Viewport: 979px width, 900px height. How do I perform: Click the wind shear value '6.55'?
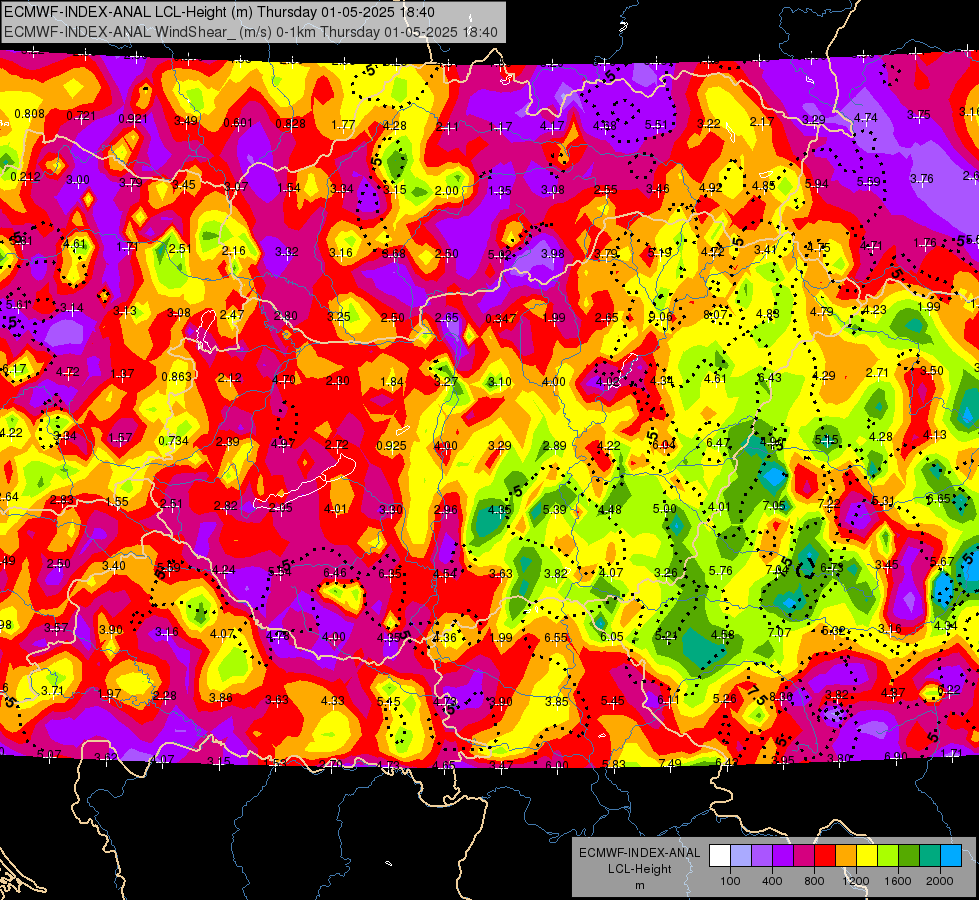pos(556,638)
